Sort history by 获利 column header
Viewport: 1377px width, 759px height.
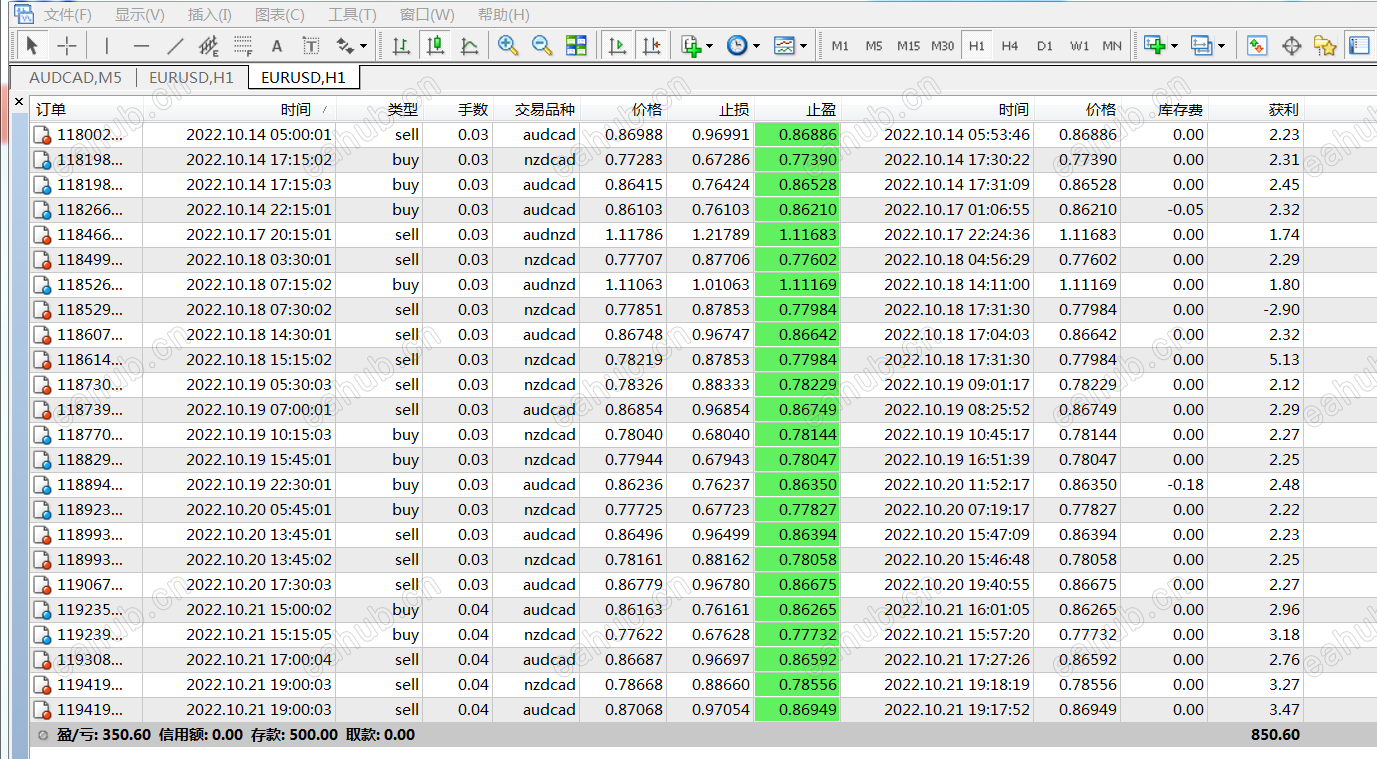(x=1283, y=110)
